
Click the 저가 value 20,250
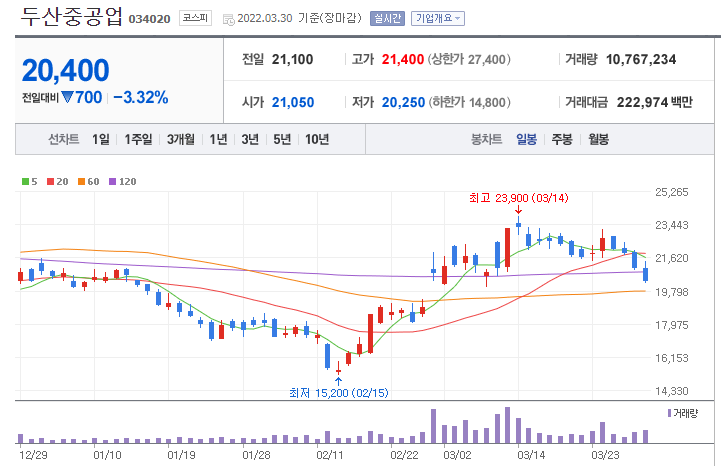point(403,102)
